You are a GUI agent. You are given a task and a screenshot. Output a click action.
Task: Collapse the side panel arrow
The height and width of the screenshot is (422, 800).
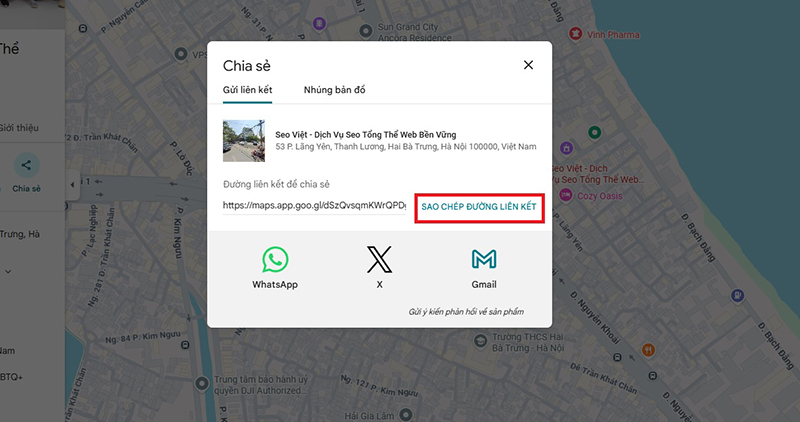72,184
